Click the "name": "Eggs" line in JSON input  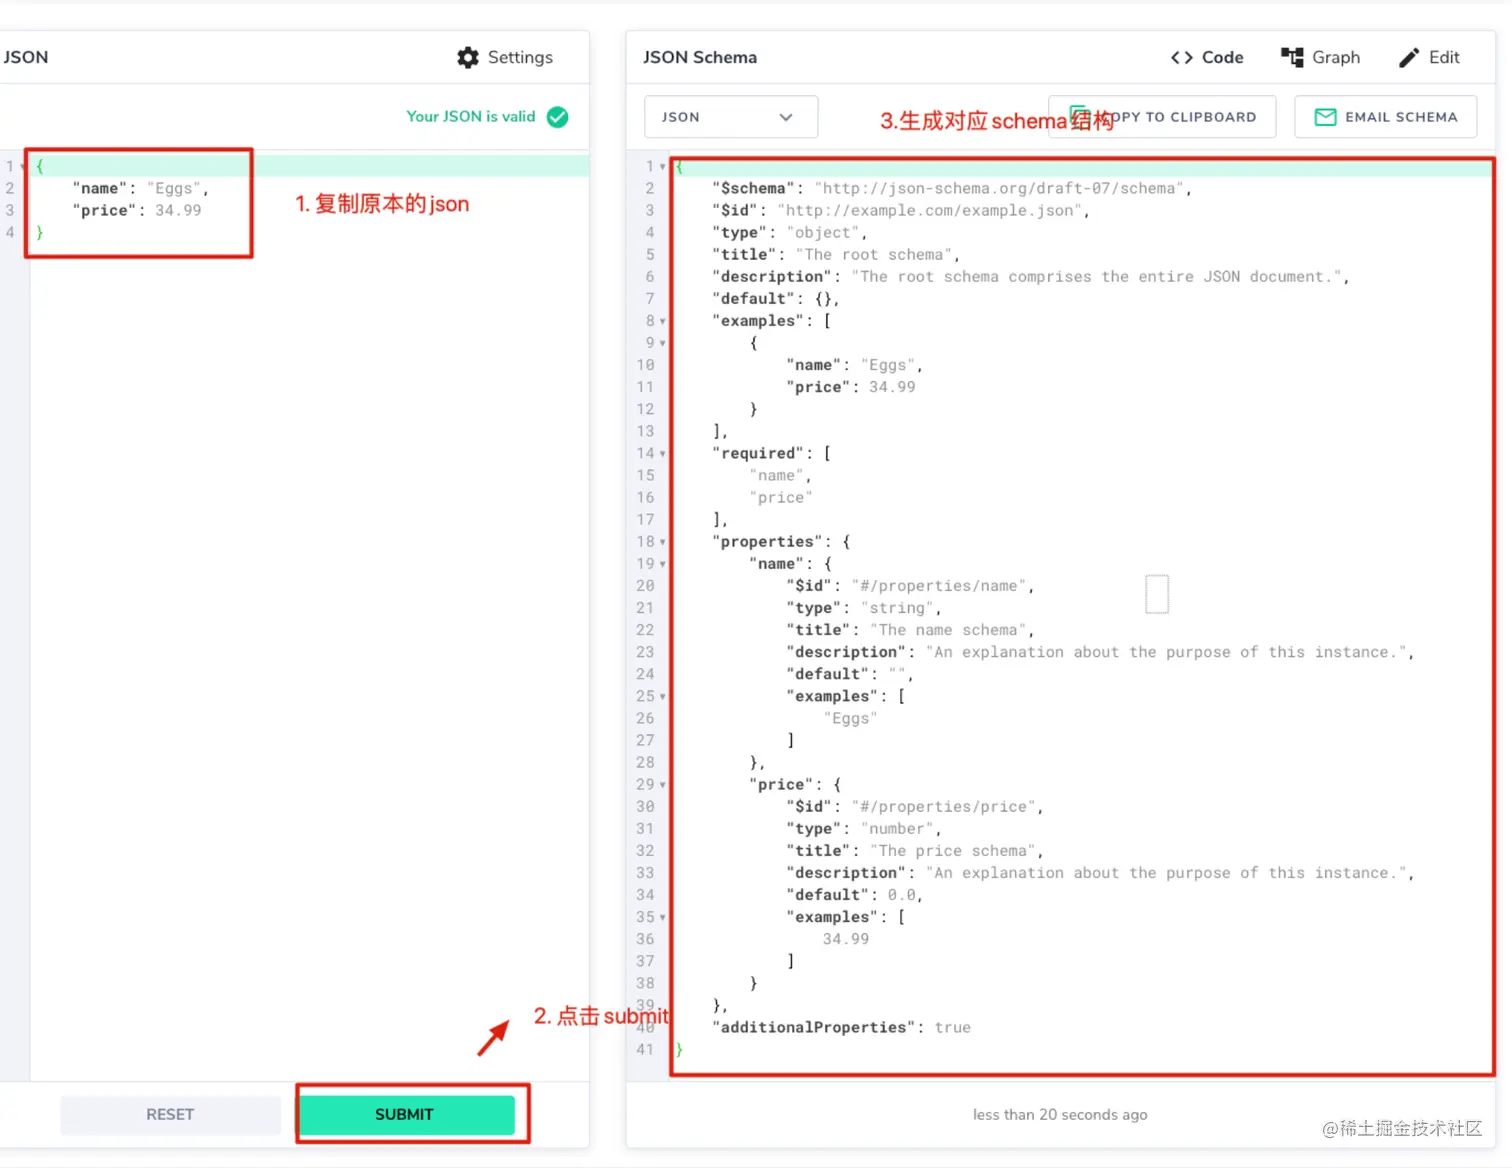[140, 189]
